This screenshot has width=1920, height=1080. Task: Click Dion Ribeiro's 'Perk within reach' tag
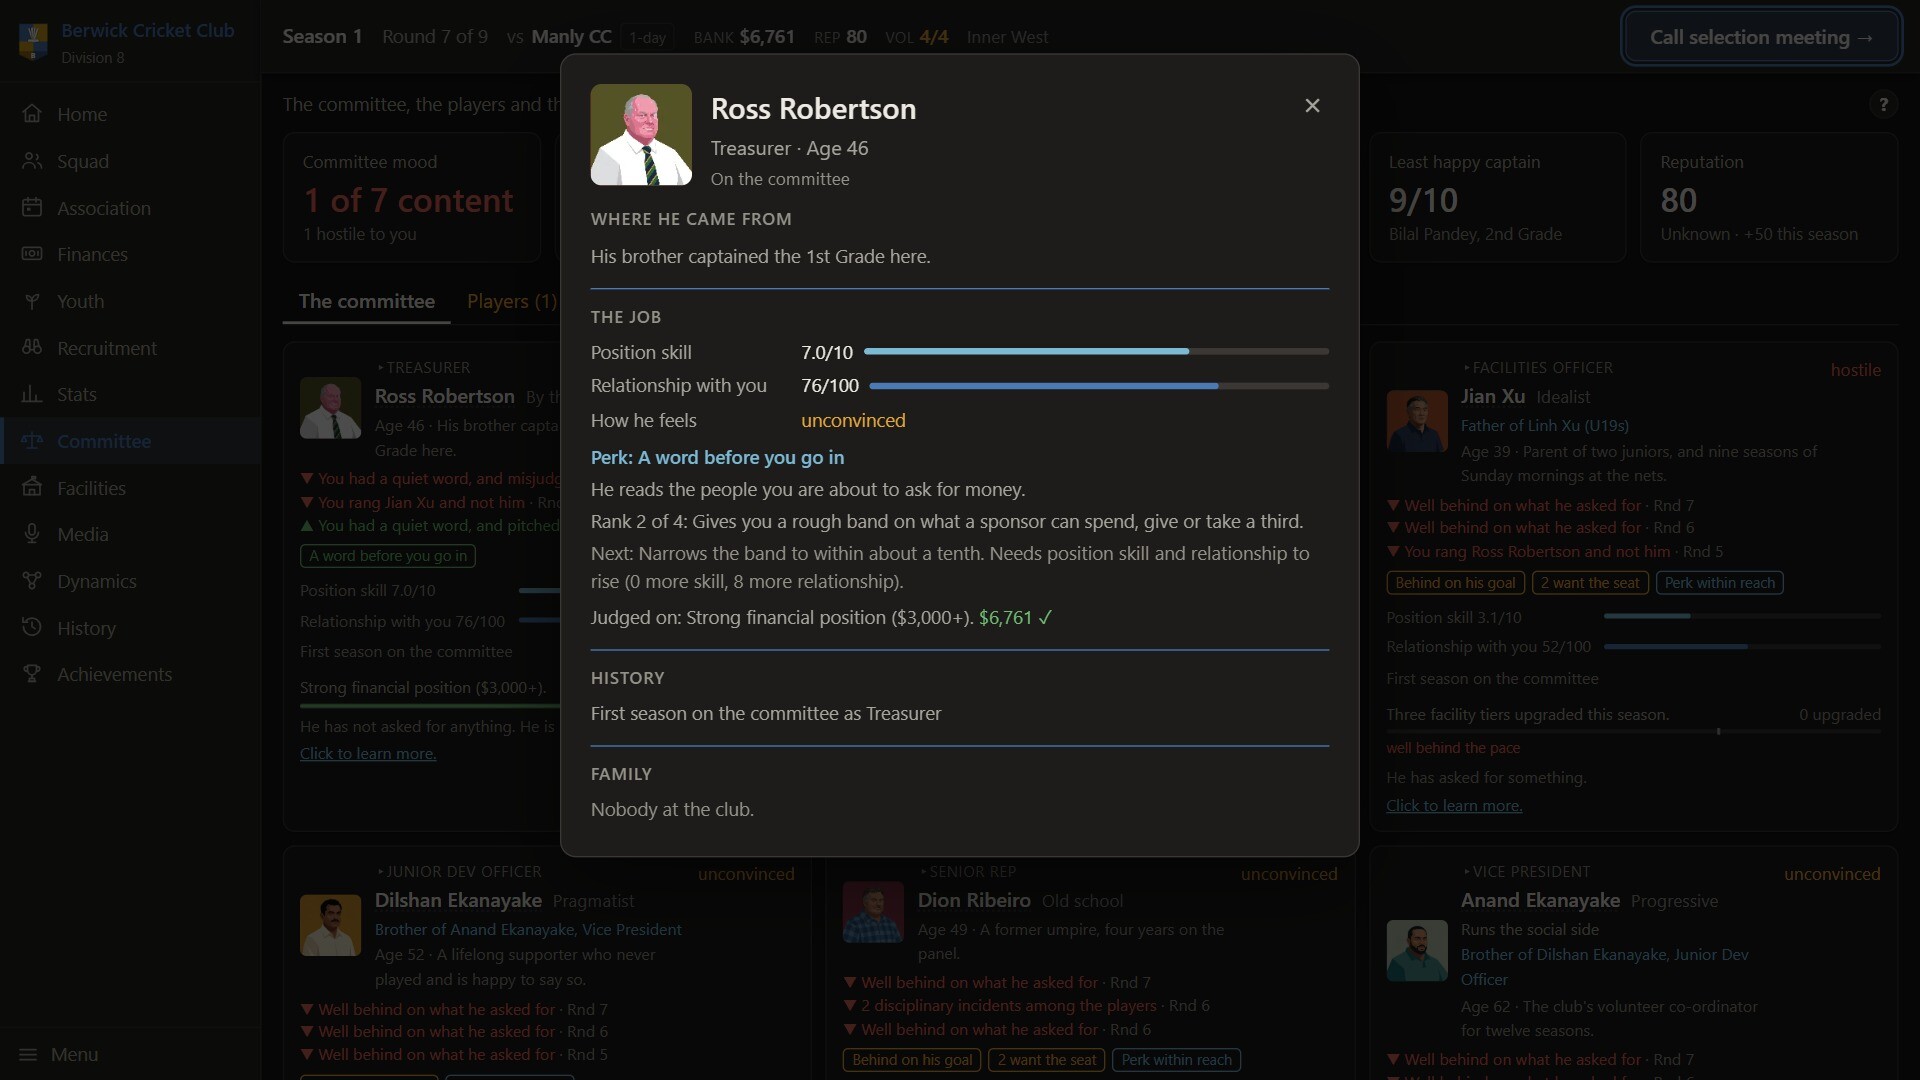click(x=1176, y=1060)
